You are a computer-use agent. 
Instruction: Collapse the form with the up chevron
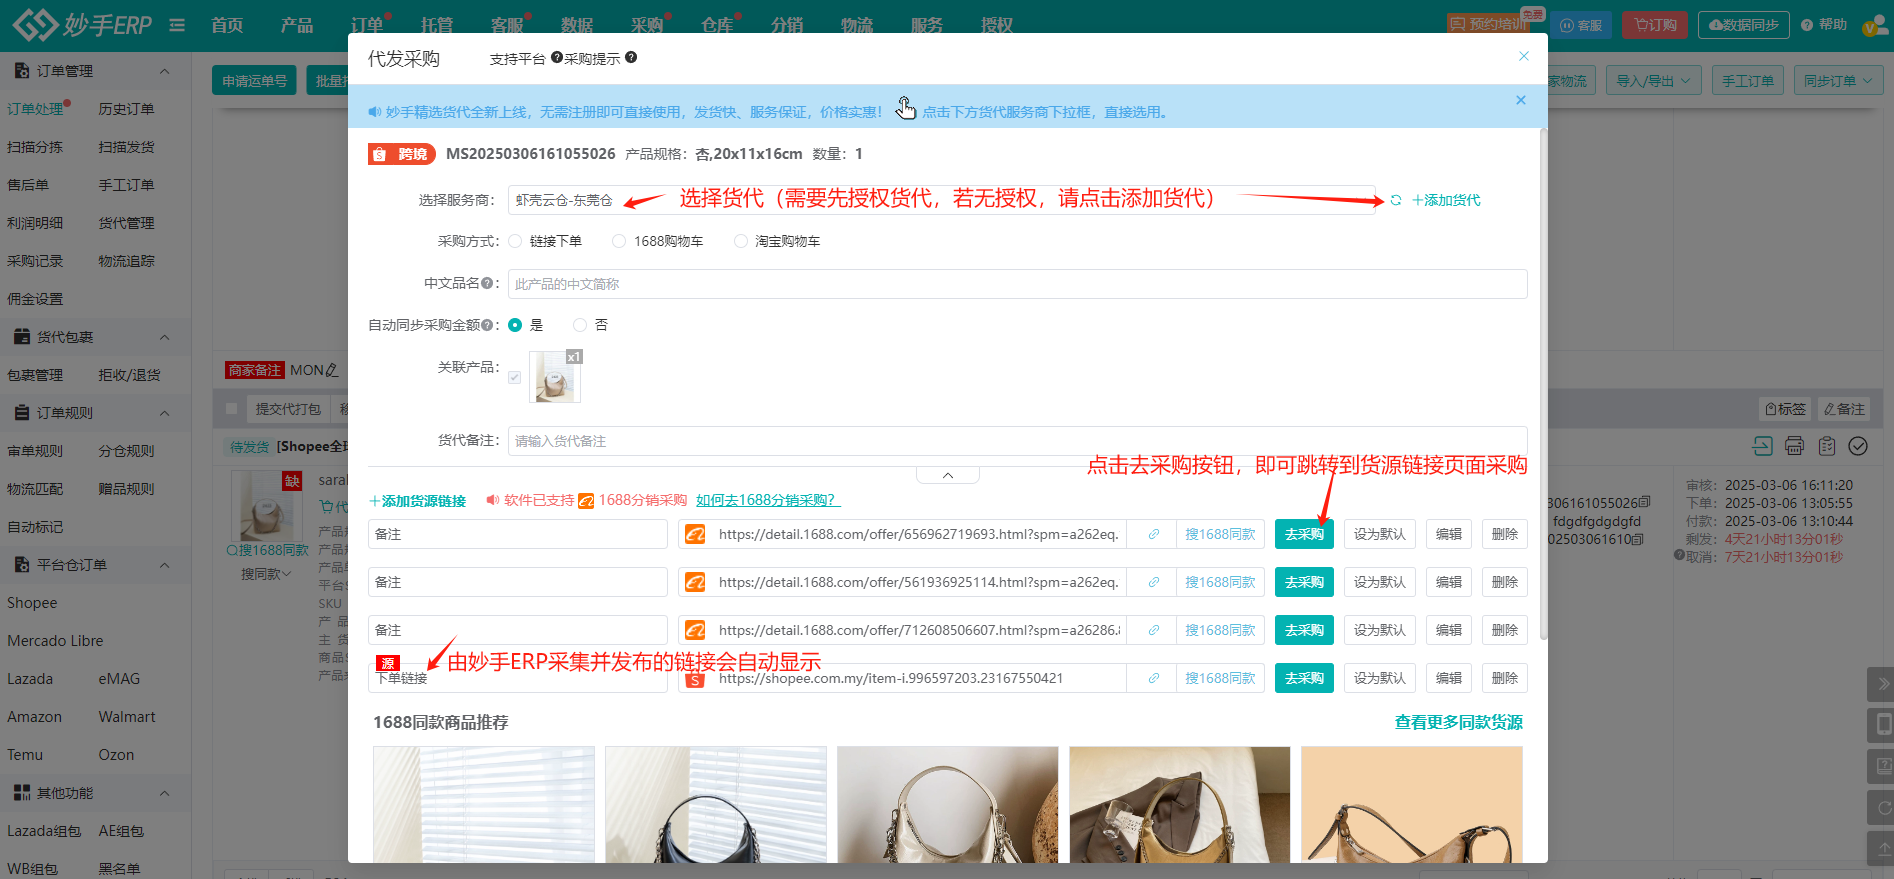(x=947, y=476)
